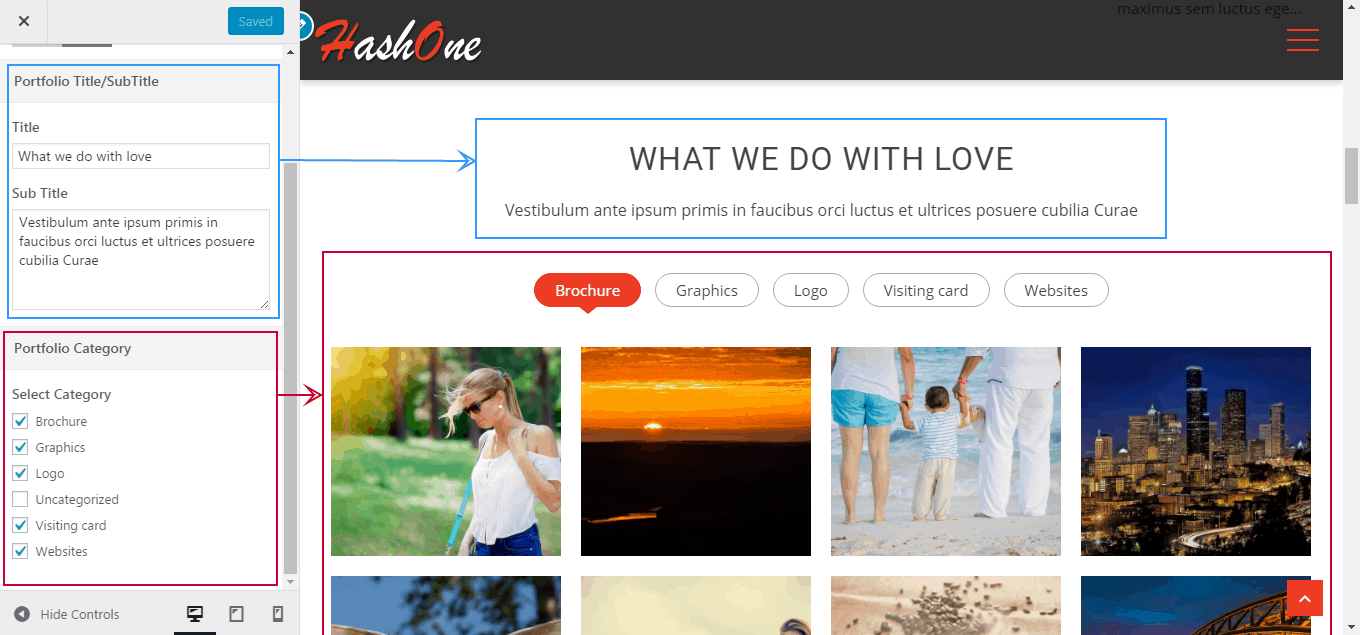The height and width of the screenshot is (635, 1360).
Task: Uncheck the Brochure category checkbox
Action: [20, 421]
